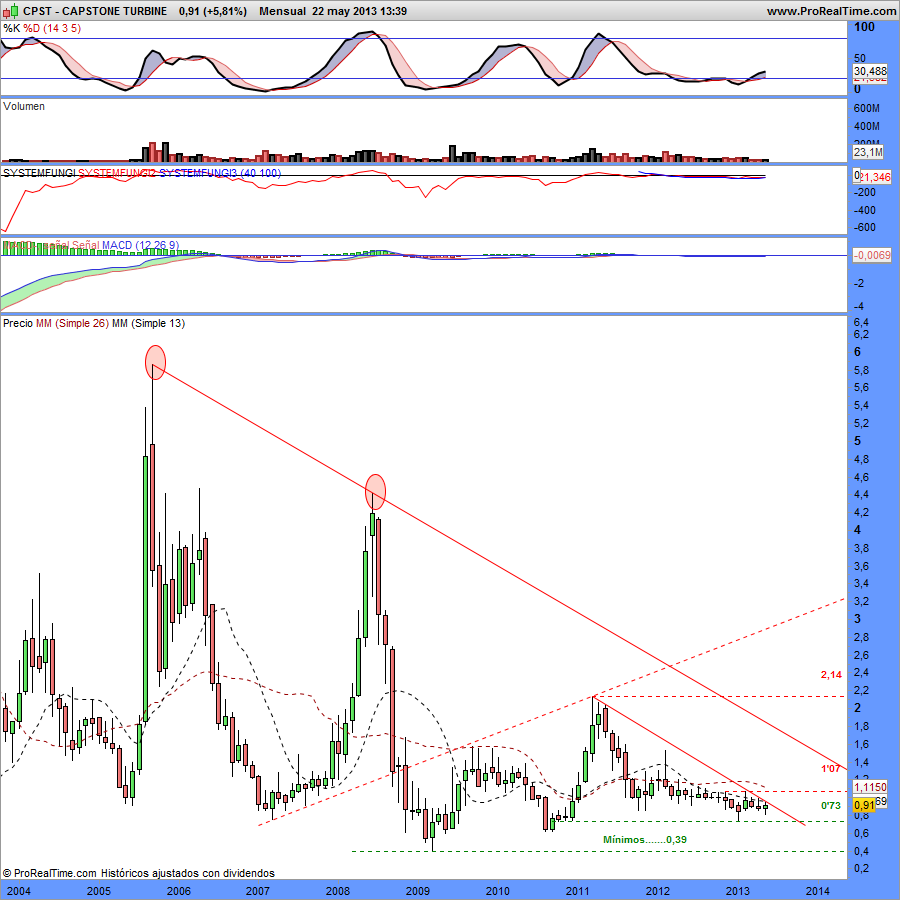This screenshot has height=900, width=900.
Task: Click the candlestick icon beside the CPST title
Action: [11, 11]
